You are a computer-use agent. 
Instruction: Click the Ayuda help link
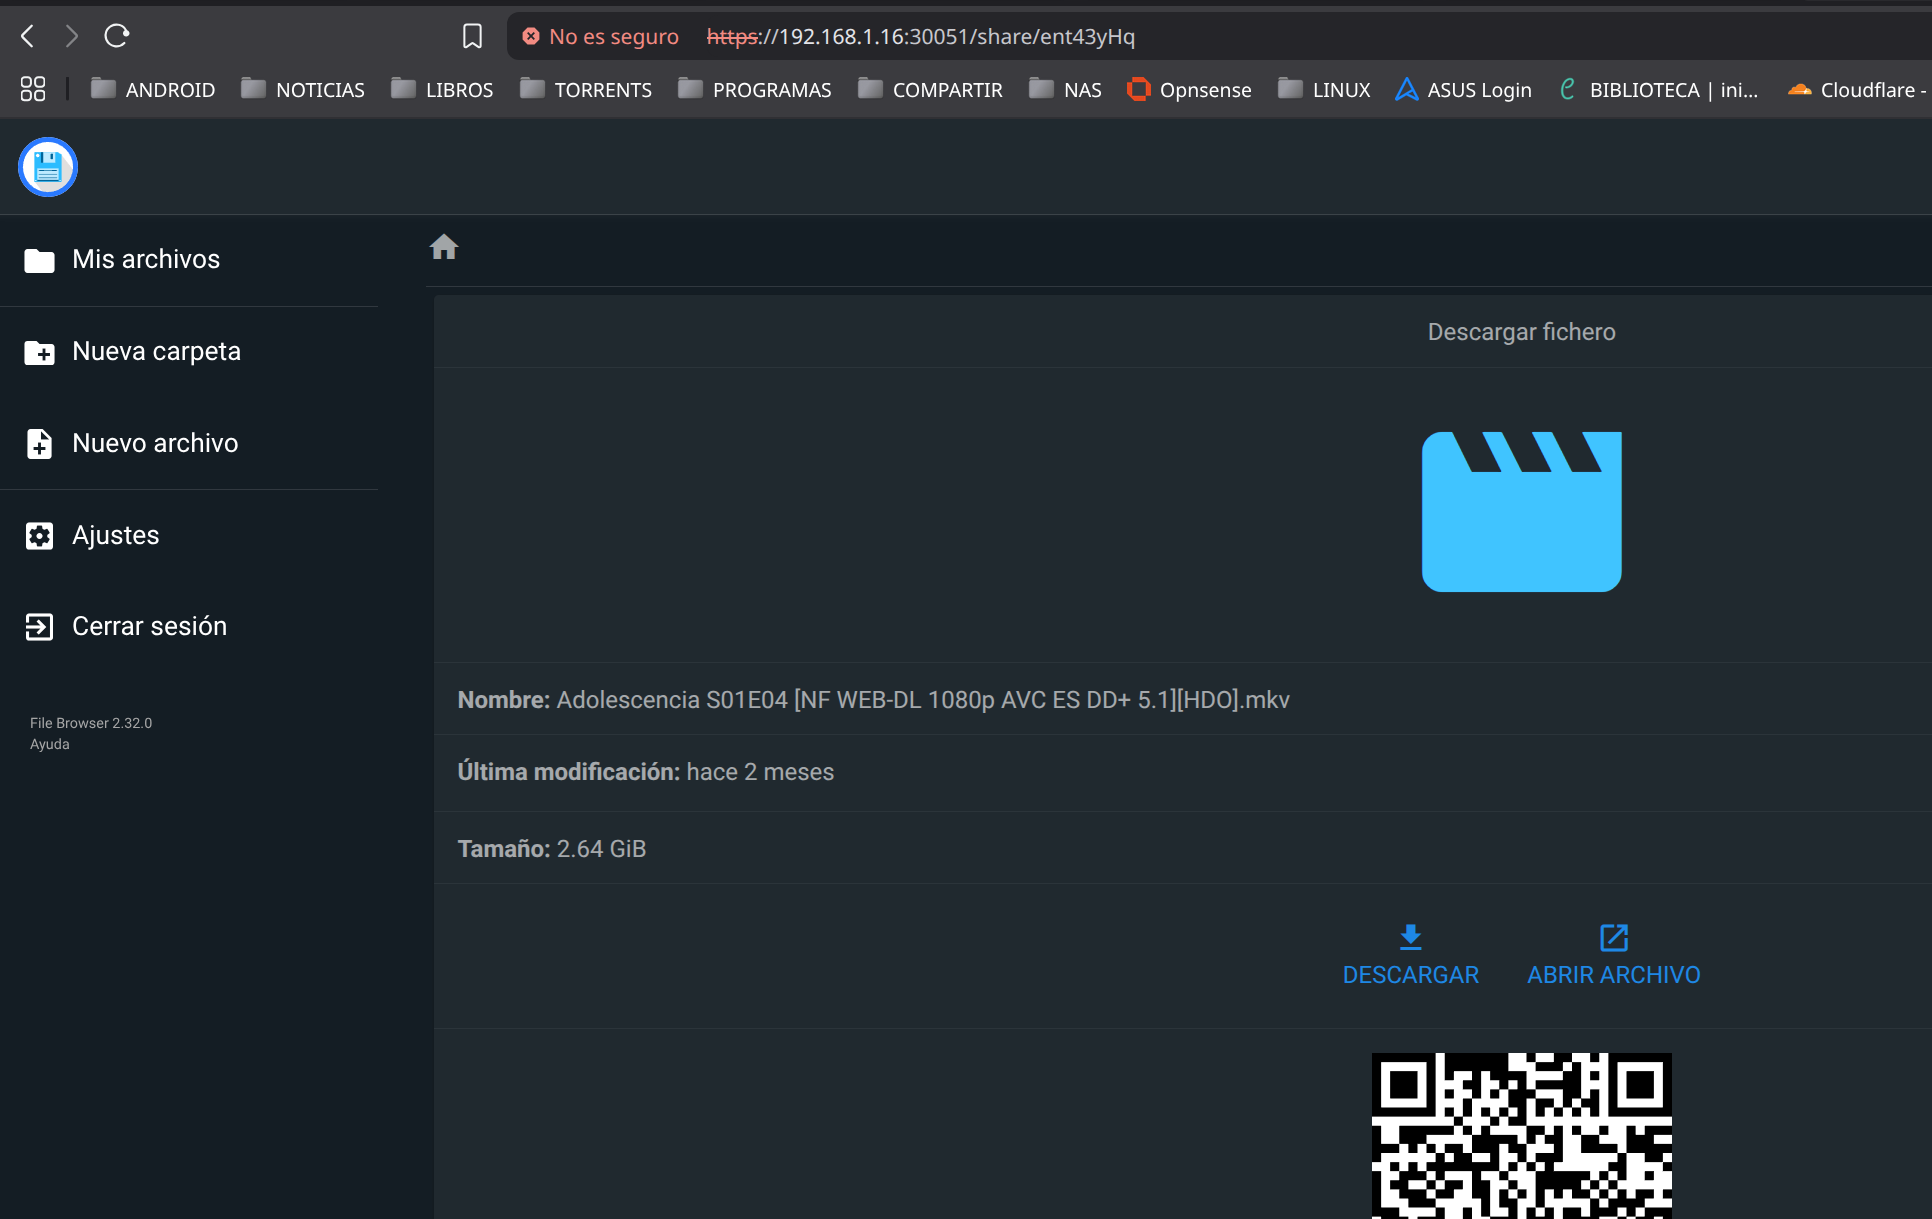click(50, 744)
